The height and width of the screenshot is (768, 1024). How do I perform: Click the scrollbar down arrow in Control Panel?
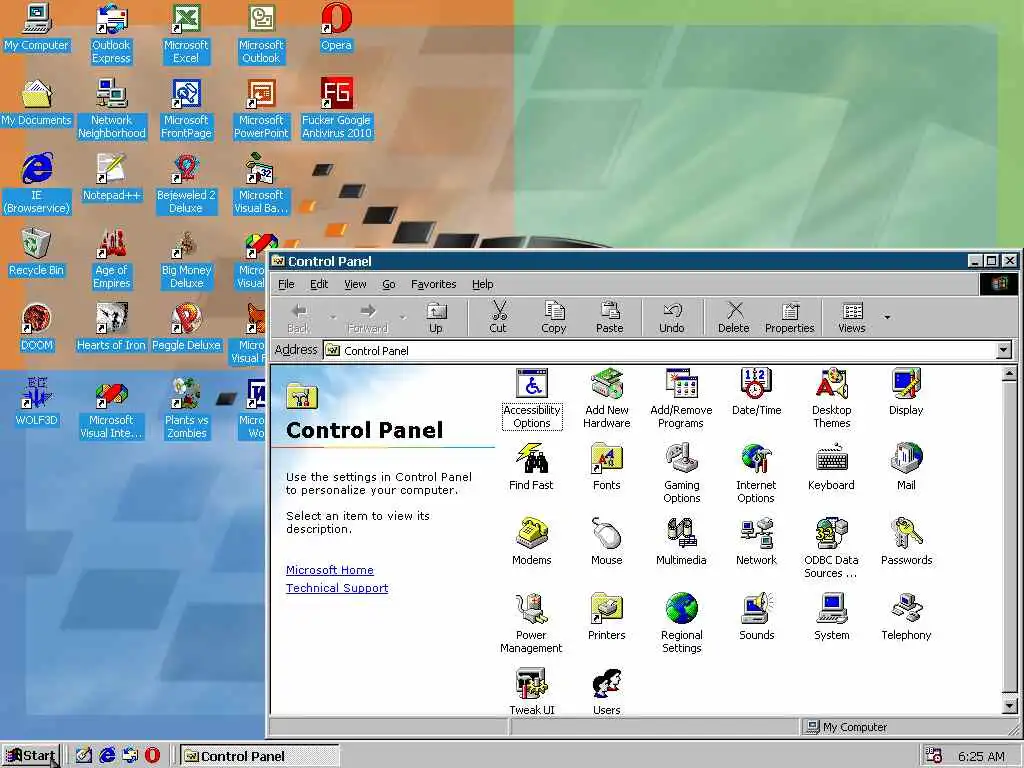pyautogui.click(x=1009, y=706)
